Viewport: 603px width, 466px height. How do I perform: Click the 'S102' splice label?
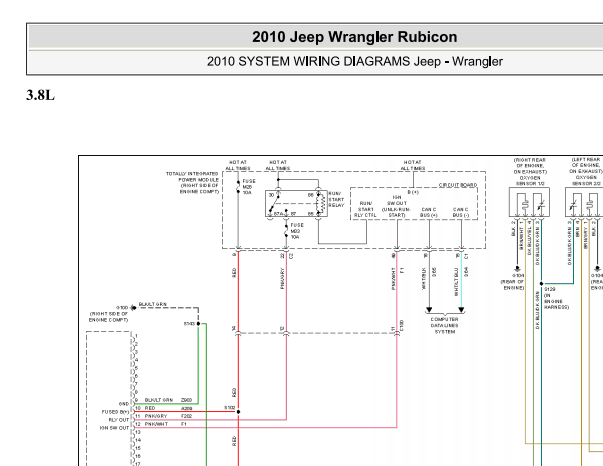click(x=229, y=408)
